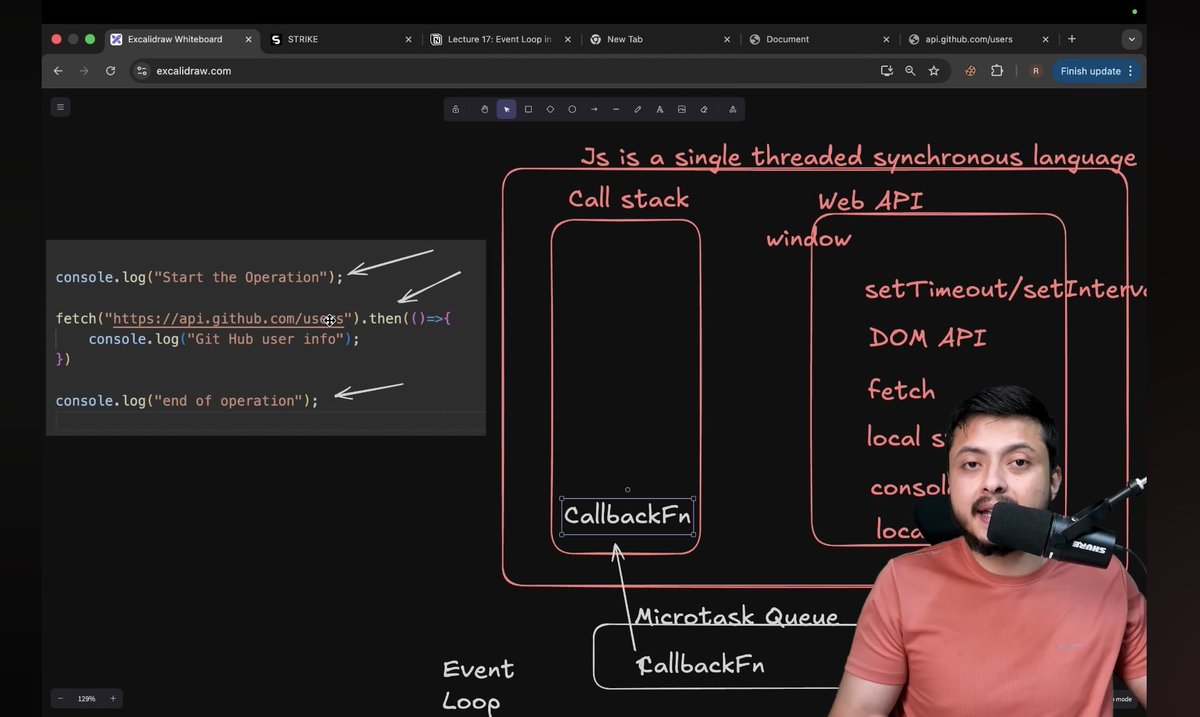The width and height of the screenshot is (1200, 717).
Task: Select the Eraser tool
Action: point(703,109)
